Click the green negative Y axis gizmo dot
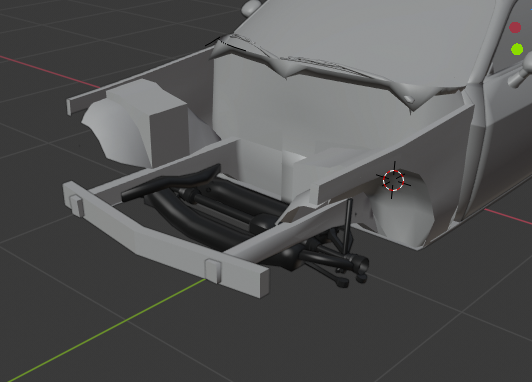Image resolution: width=532 pixels, height=382 pixels. 517,49
